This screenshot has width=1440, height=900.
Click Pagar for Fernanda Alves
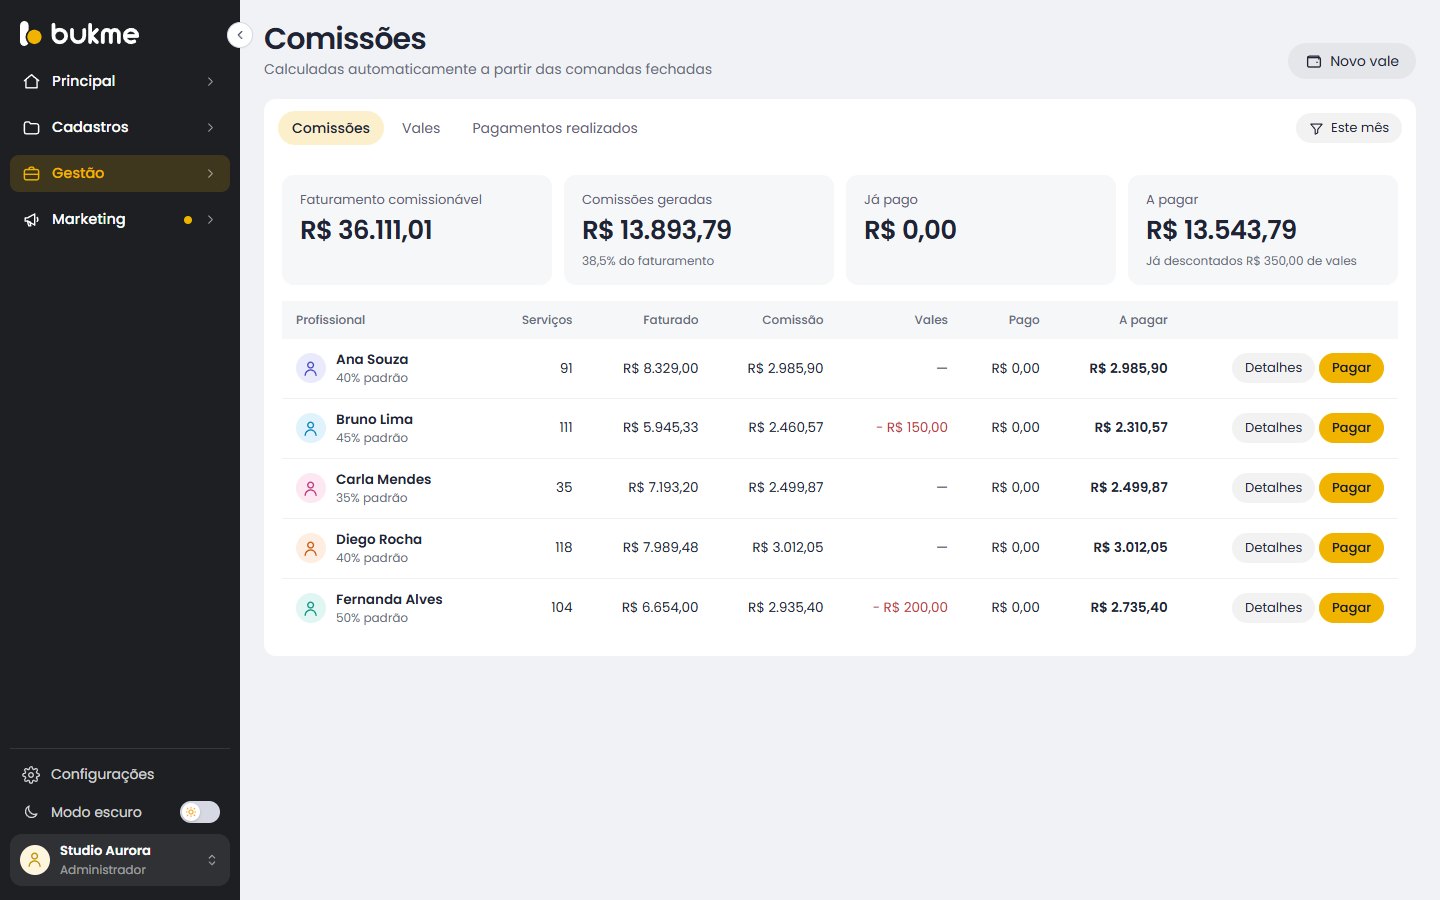click(1351, 608)
